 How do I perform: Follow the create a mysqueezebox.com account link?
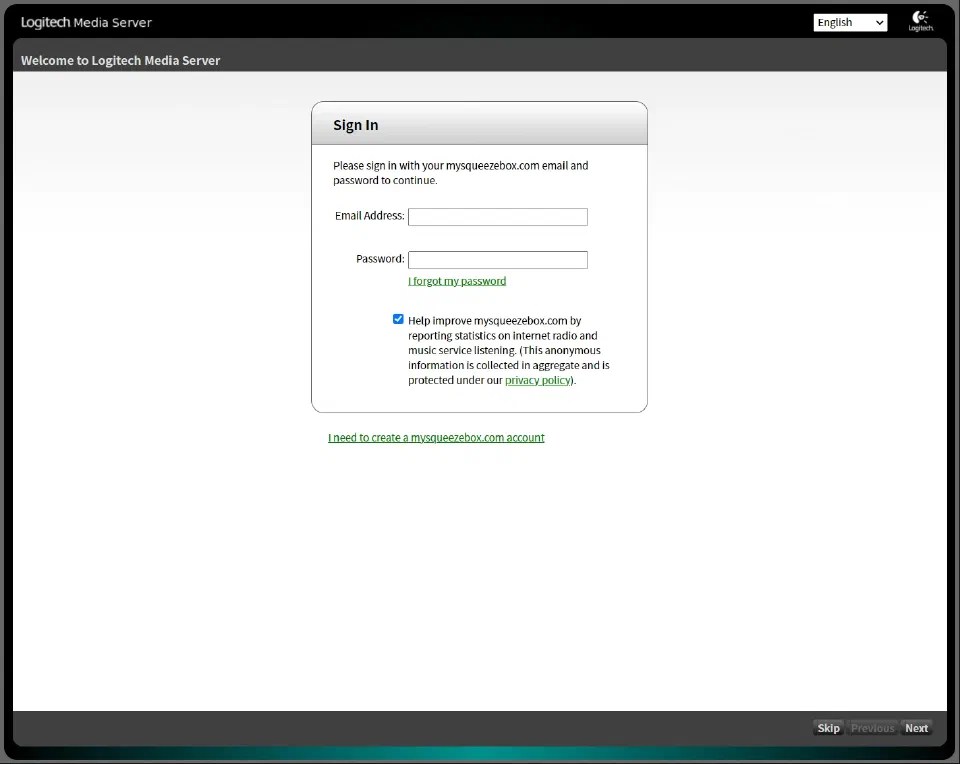[x=436, y=438]
